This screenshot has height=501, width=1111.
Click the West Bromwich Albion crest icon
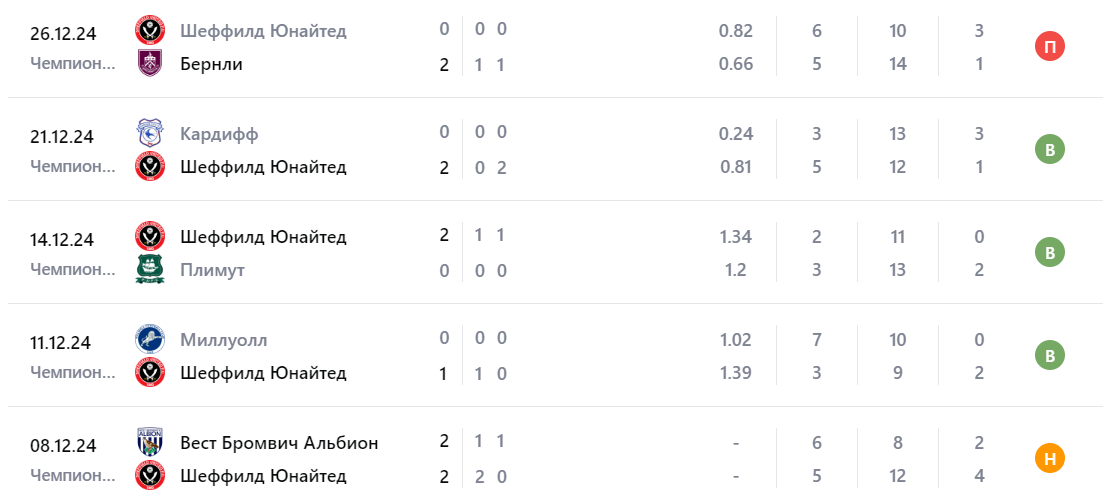(x=149, y=442)
